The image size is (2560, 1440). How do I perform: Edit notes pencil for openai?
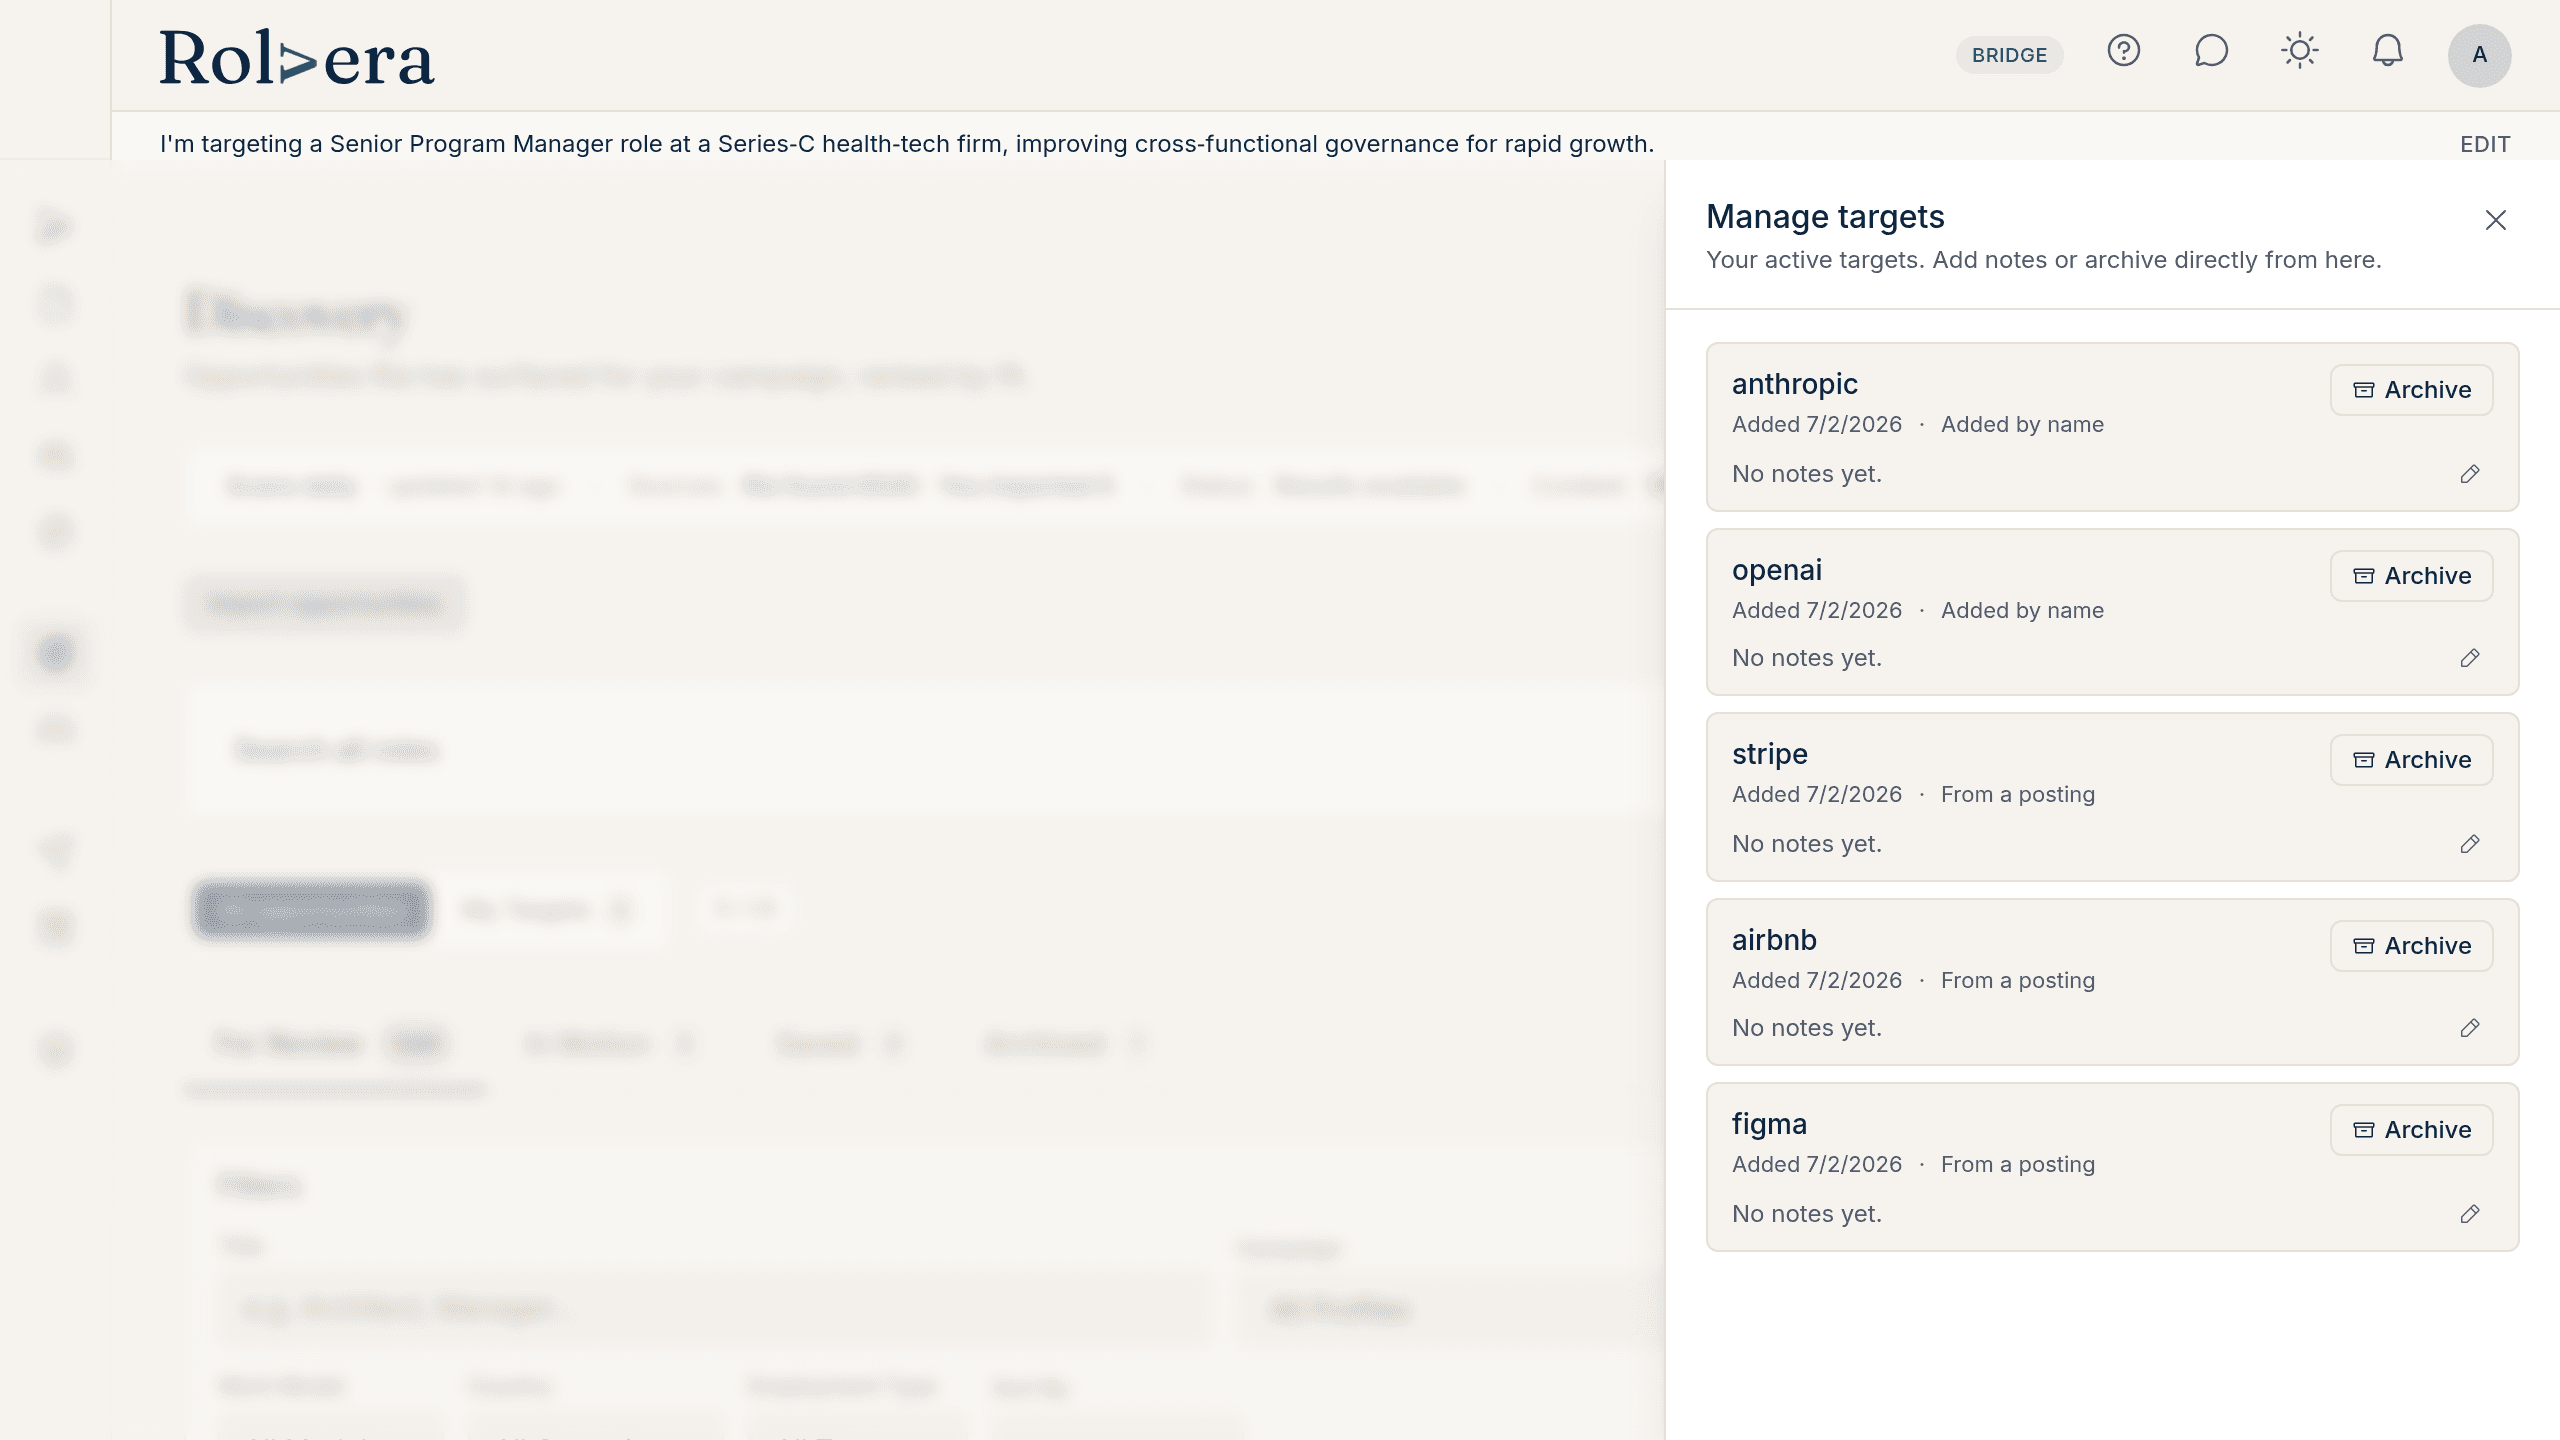(x=2469, y=658)
